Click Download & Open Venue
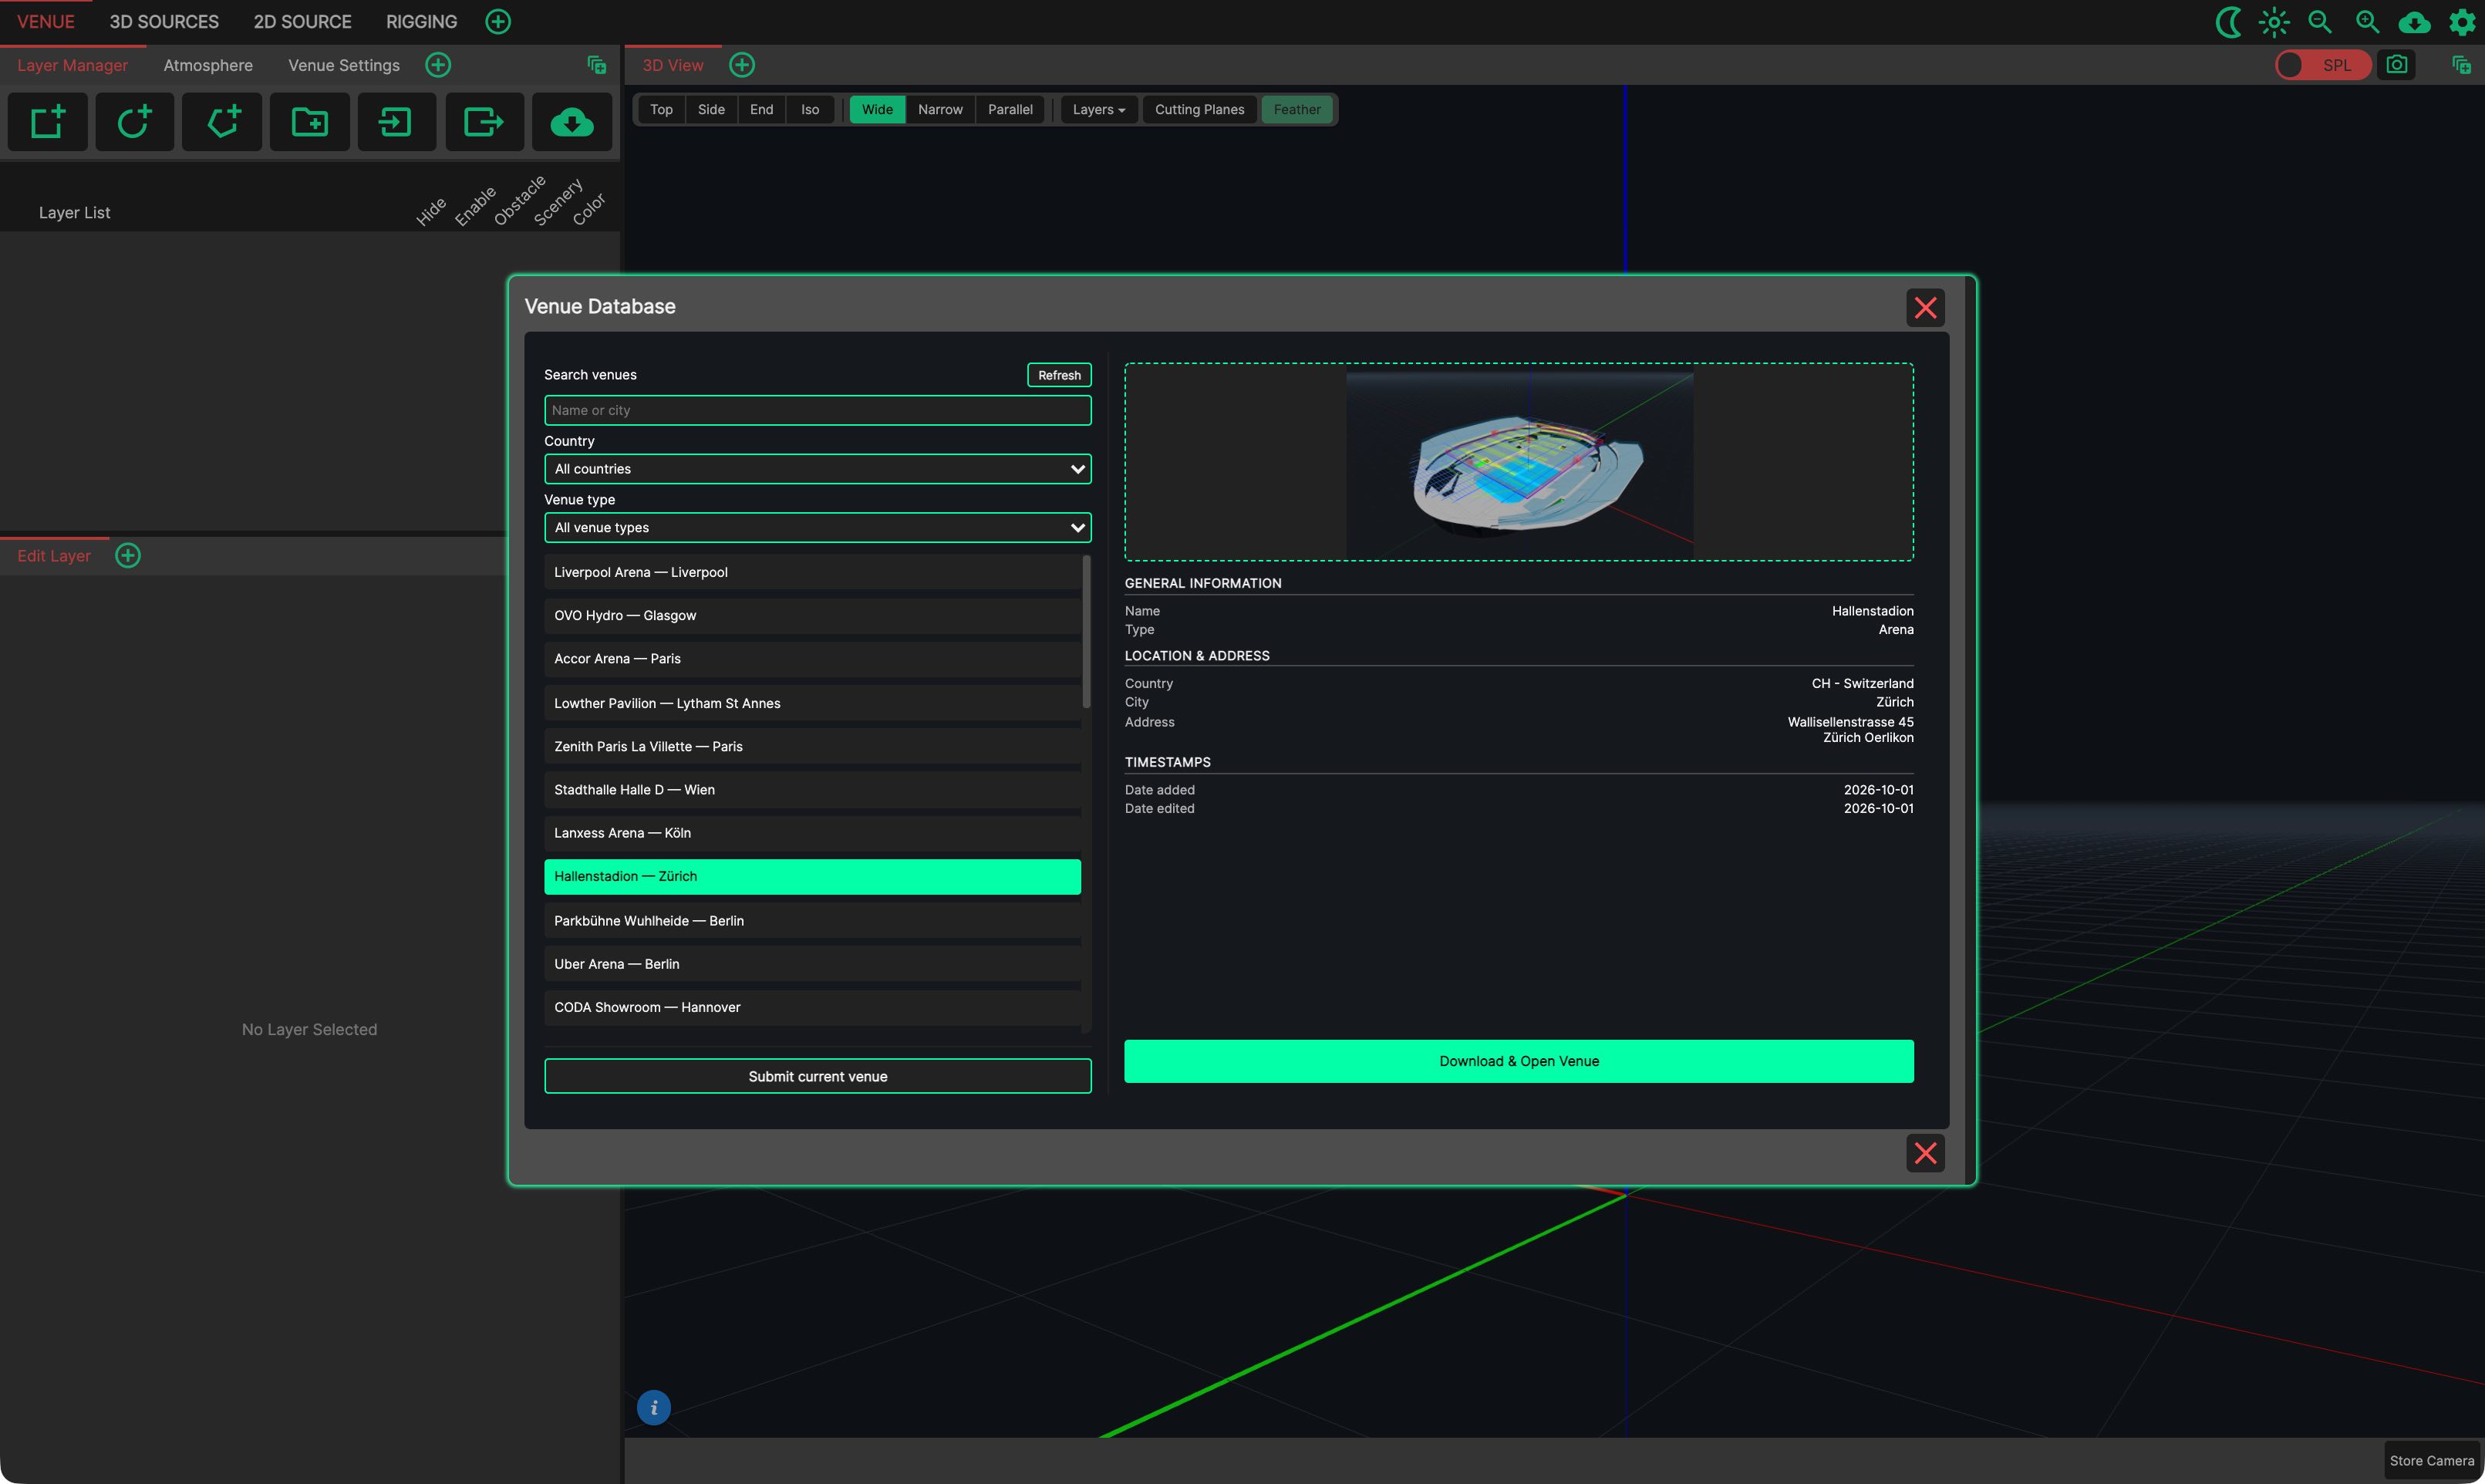 [x=1518, y=1061]
